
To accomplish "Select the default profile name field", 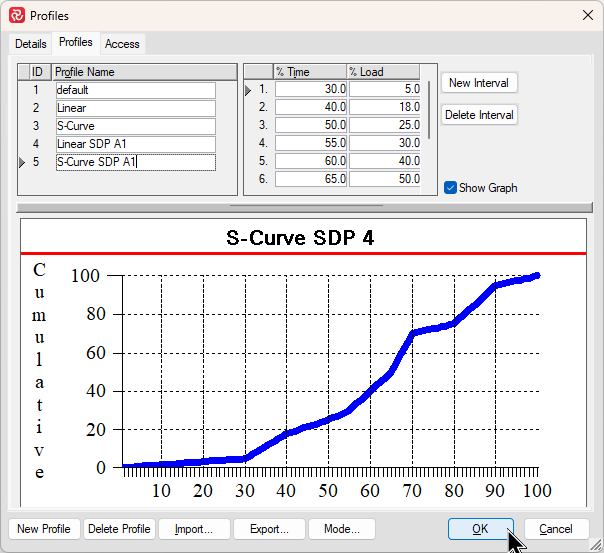I will pyautogui.click(x=135, y=90).
